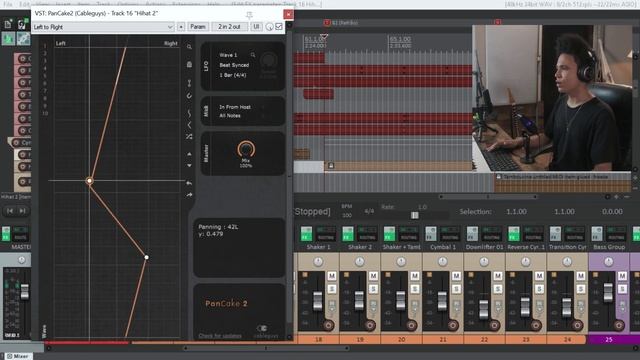Select the smooth curve S-shape tool

tap(189, 113)
